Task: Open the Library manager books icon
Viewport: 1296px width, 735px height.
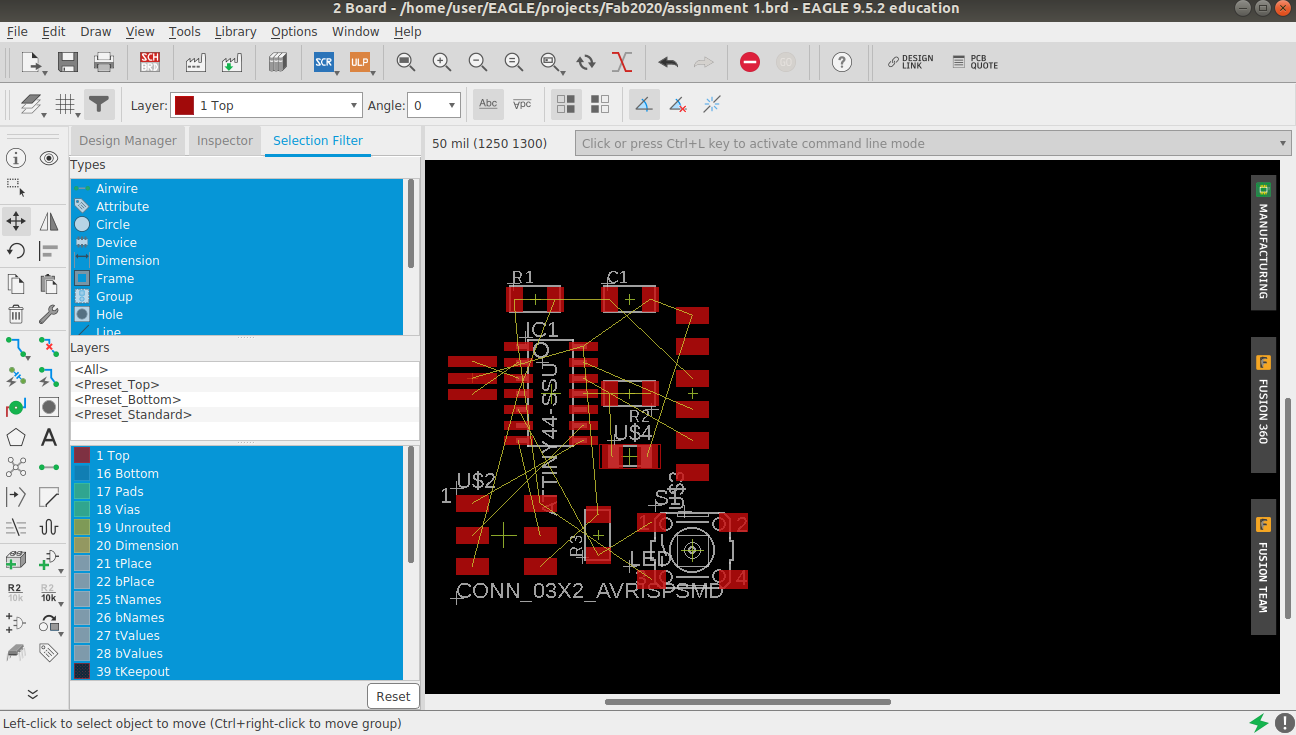Action: [278, 62]
